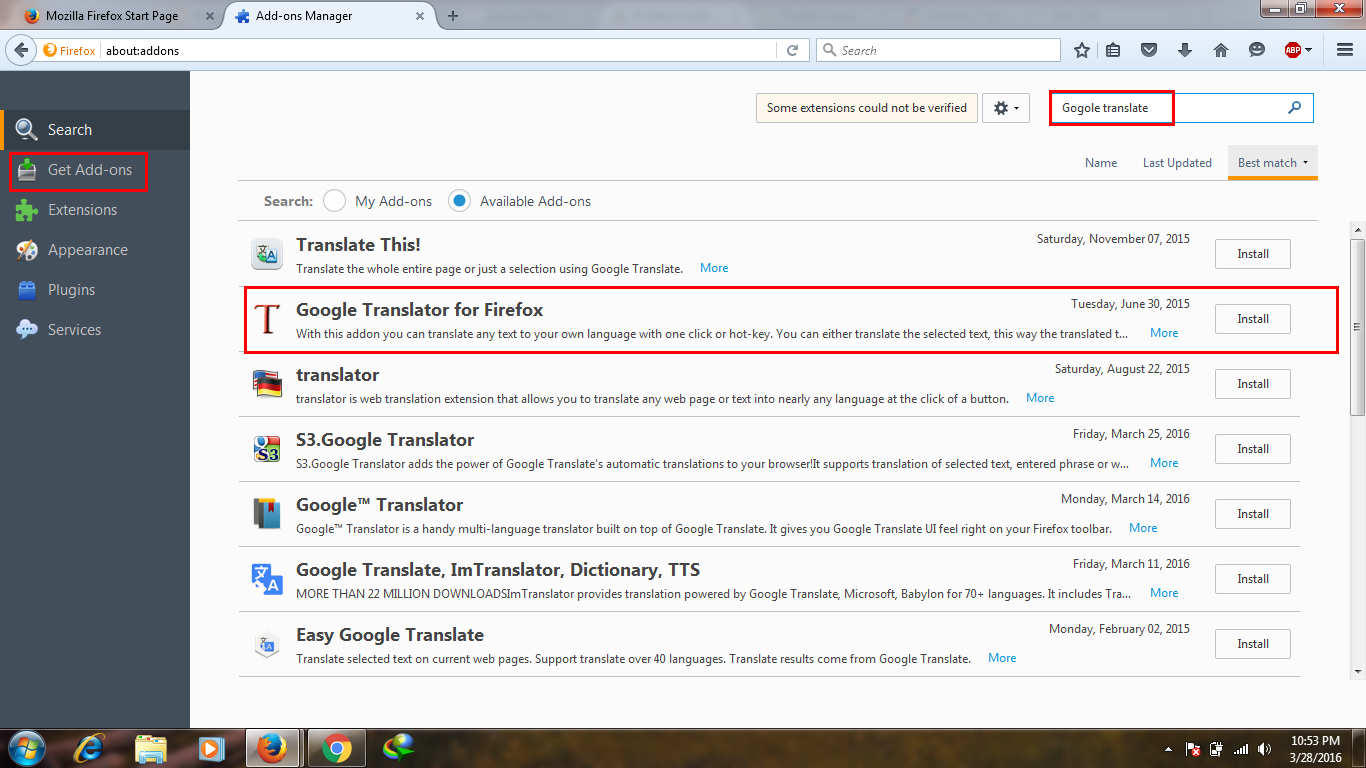Viewport: 1366px width, 768px height.
Task: Switch to Google Chrome in the taskbar
Action: 336,748
